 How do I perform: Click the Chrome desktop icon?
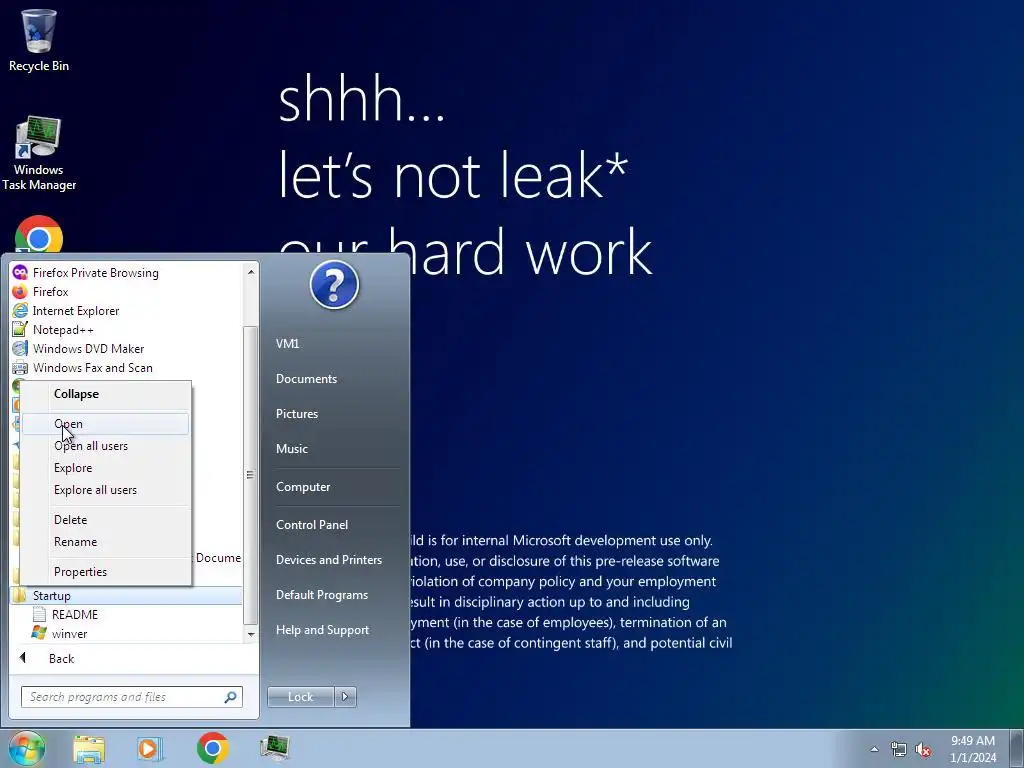click(39, 235)
